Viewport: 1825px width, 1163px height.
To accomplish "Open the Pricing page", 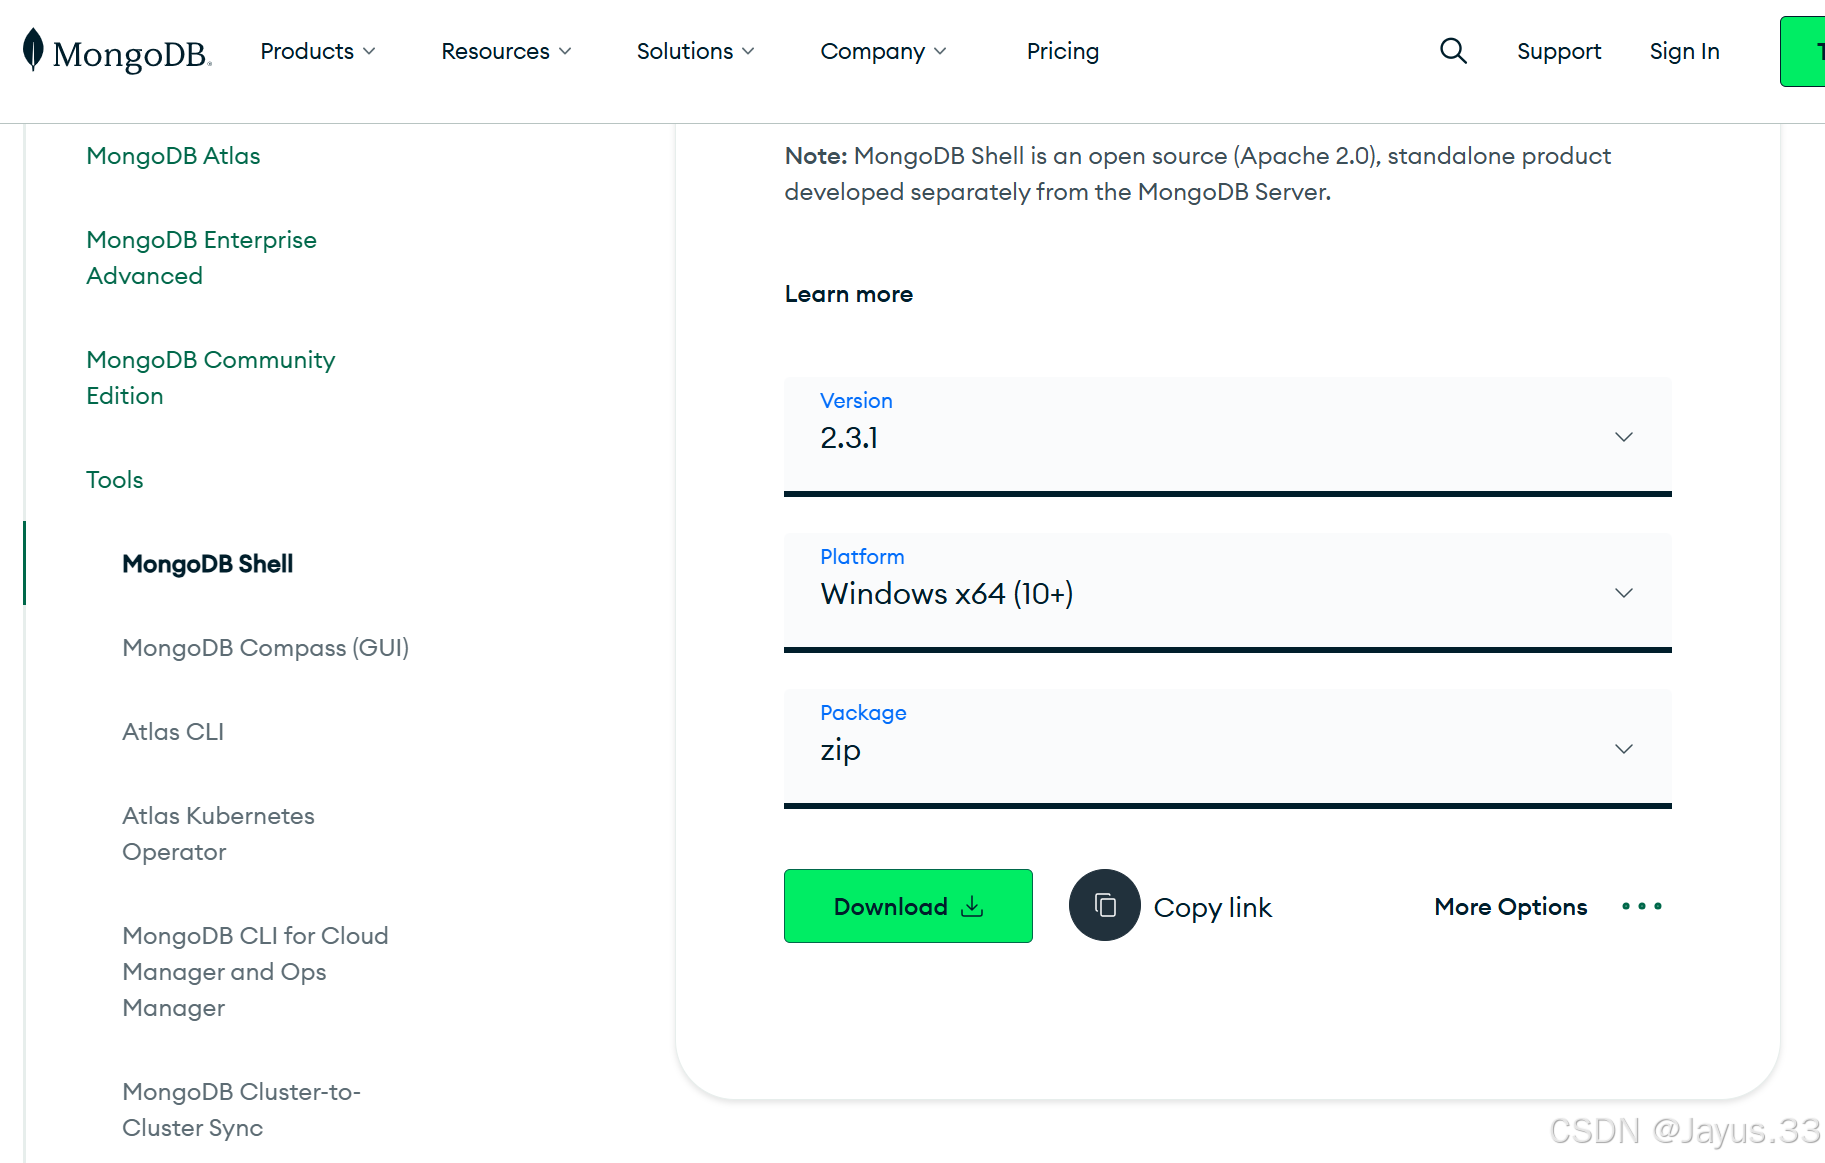I will 1063,51.
